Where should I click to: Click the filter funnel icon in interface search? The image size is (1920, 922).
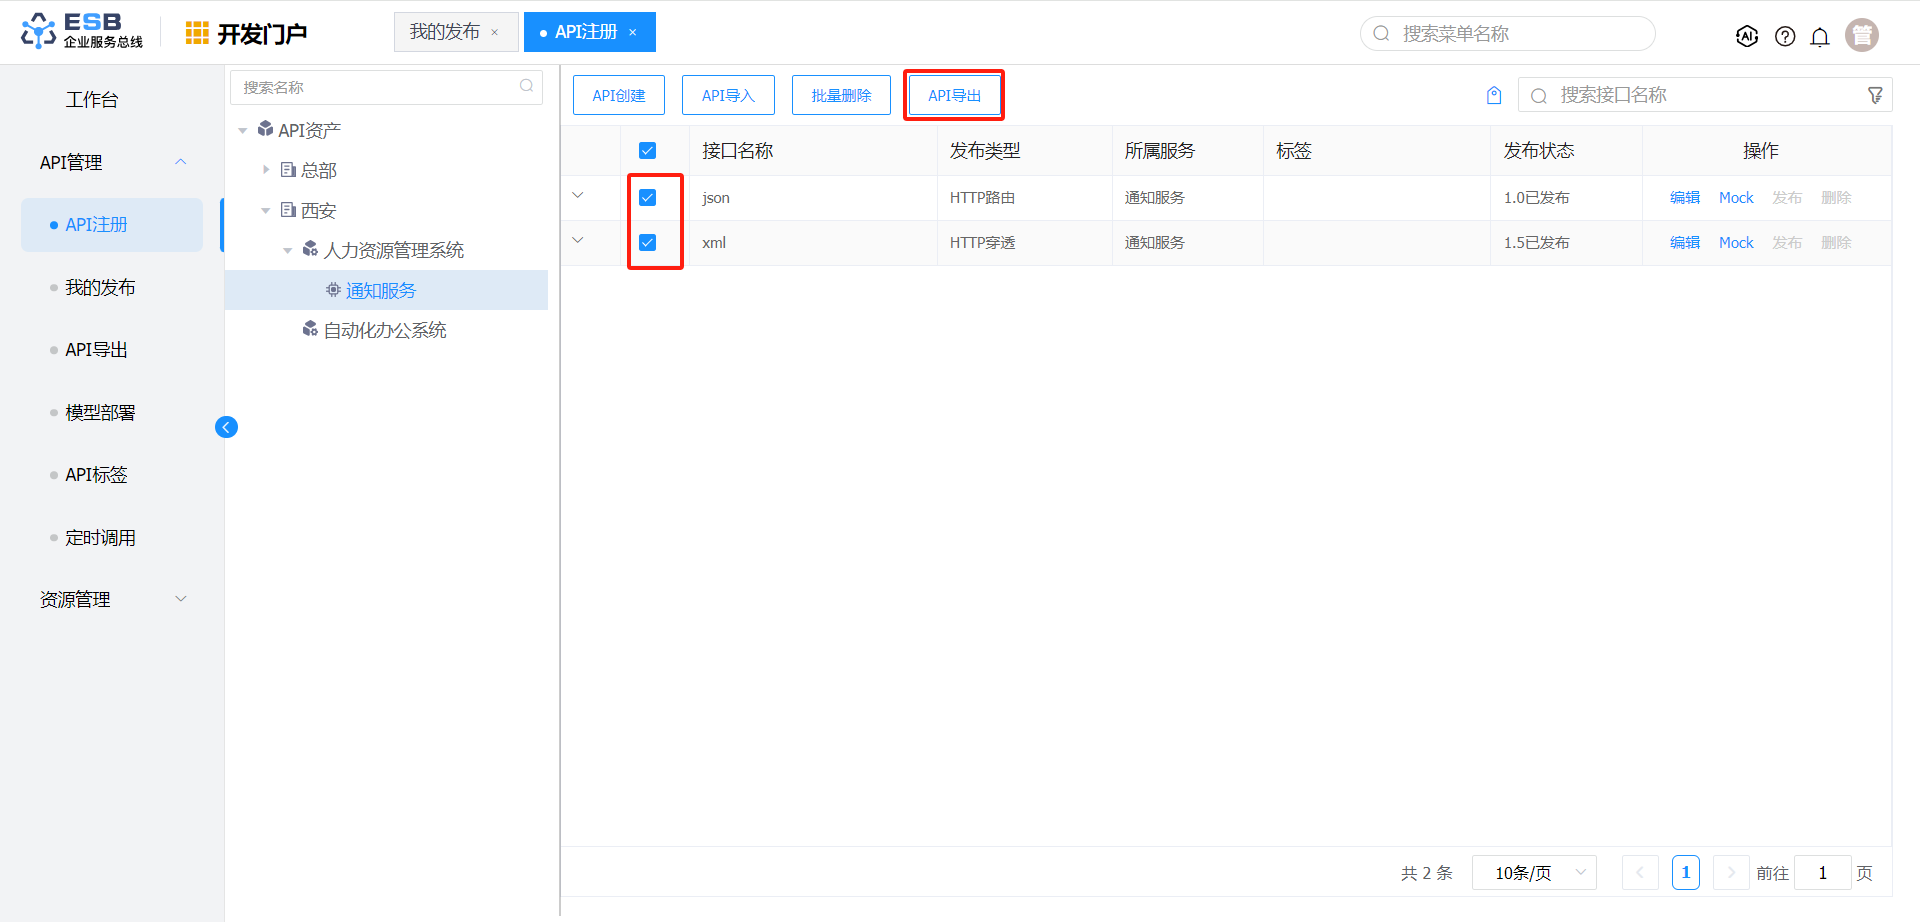(x=1875, y=95)
